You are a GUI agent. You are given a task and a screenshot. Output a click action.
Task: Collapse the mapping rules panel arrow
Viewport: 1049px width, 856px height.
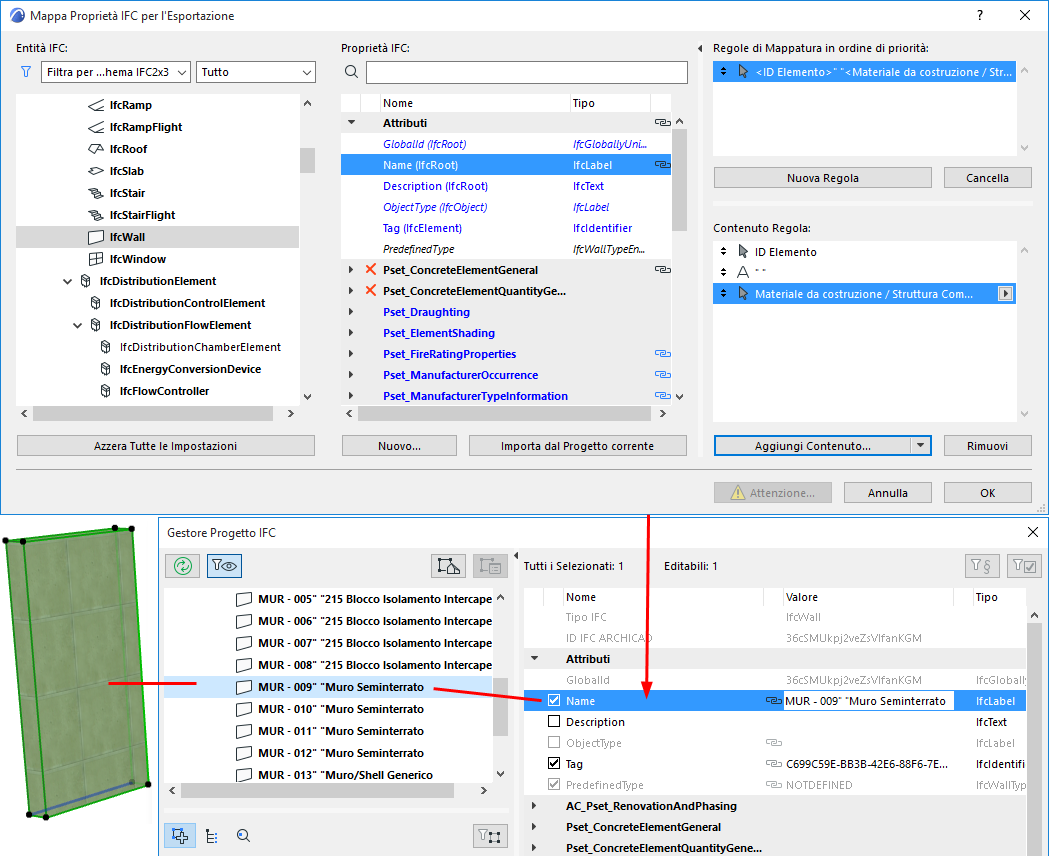click(700, 48)
